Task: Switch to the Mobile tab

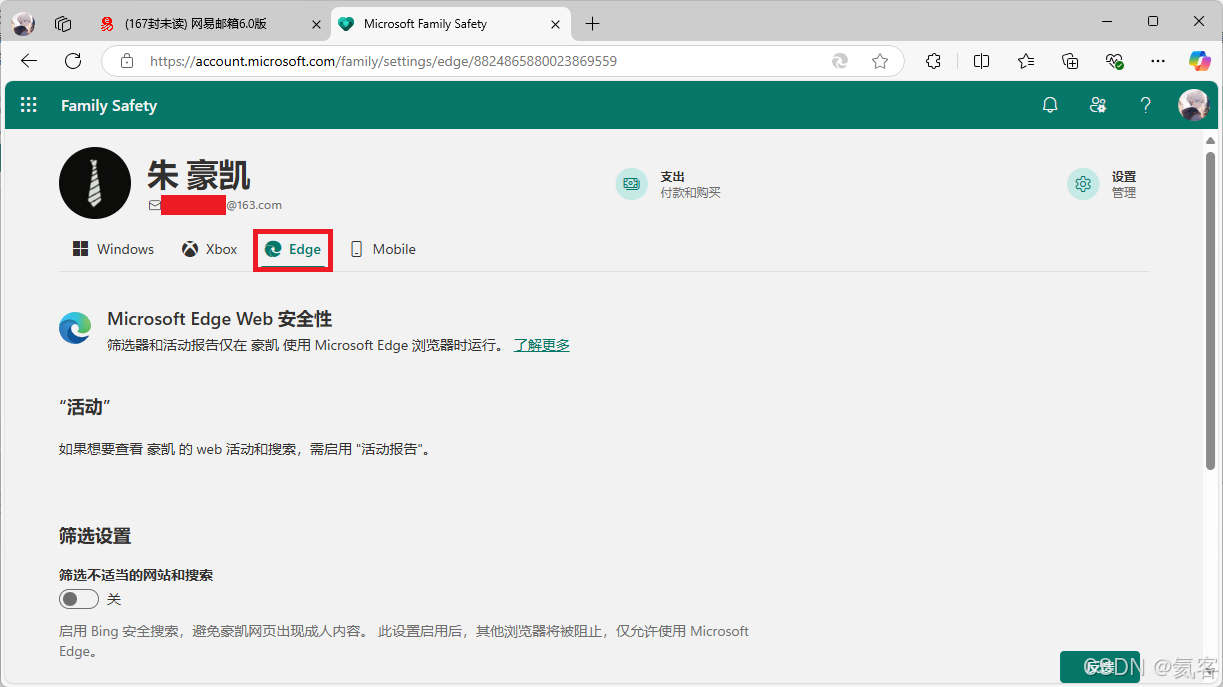Action: point(383,249)
